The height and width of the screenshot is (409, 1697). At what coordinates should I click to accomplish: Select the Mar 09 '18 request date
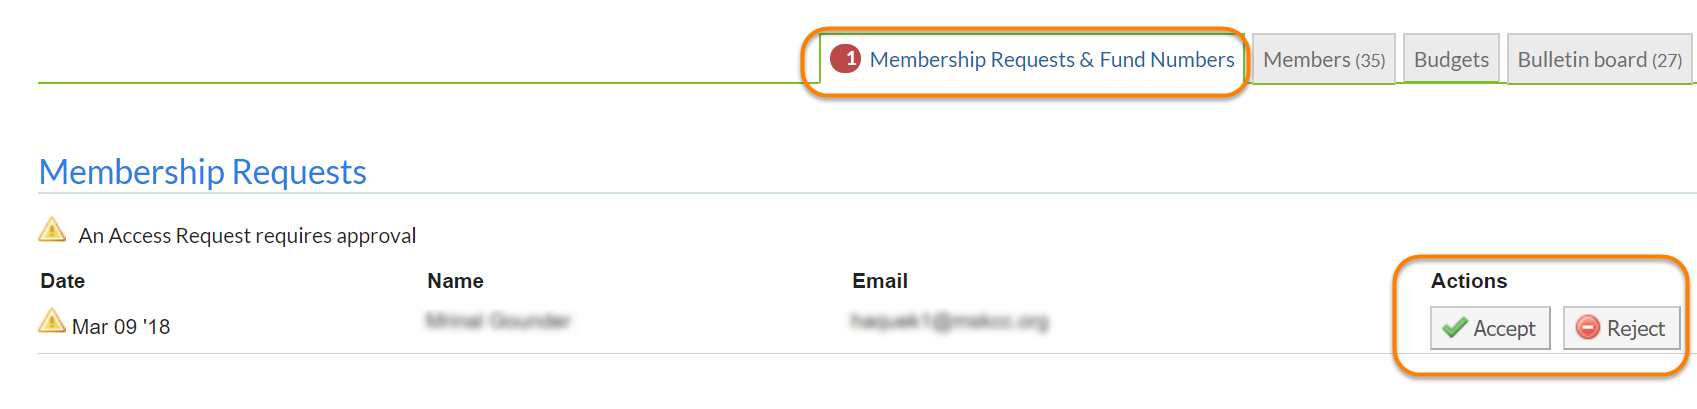pyautogui.click(x=121, y=327)
